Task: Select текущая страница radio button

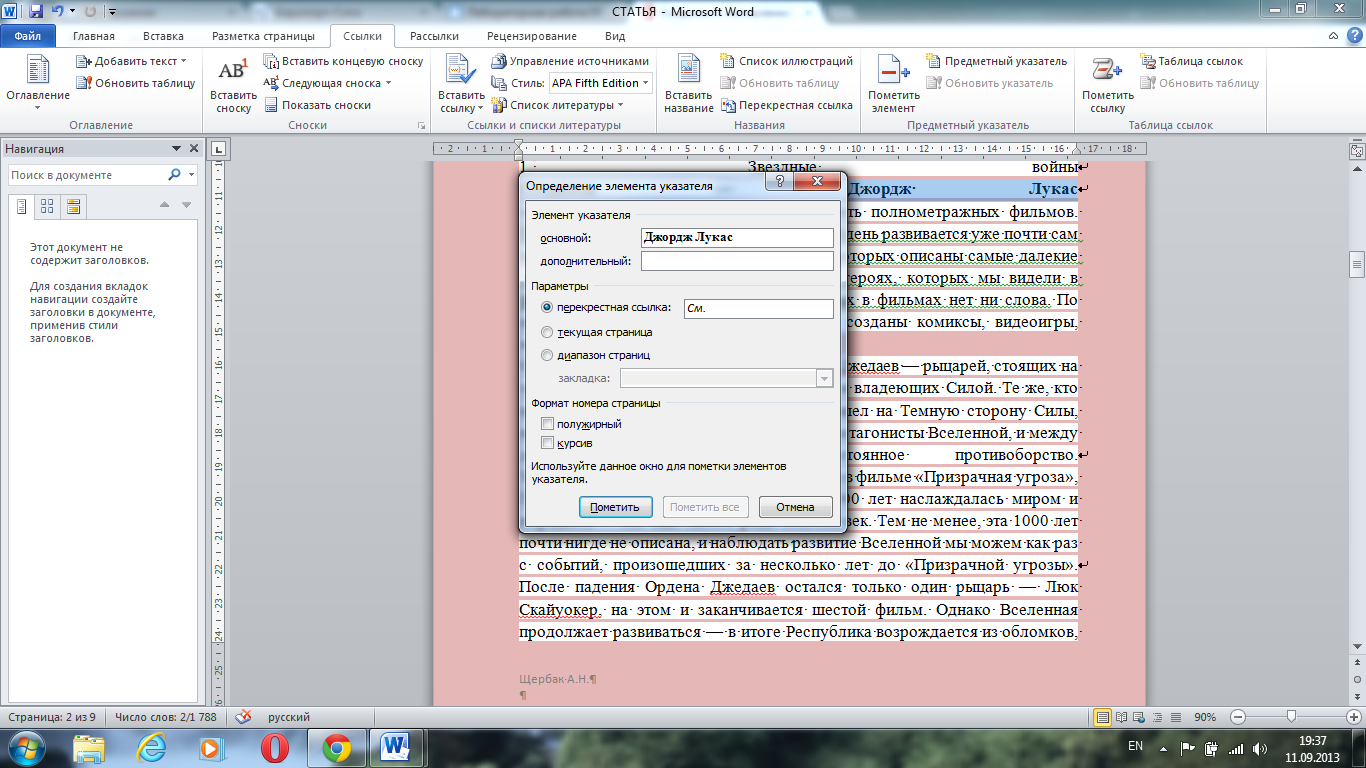Action: coord(546,331)
